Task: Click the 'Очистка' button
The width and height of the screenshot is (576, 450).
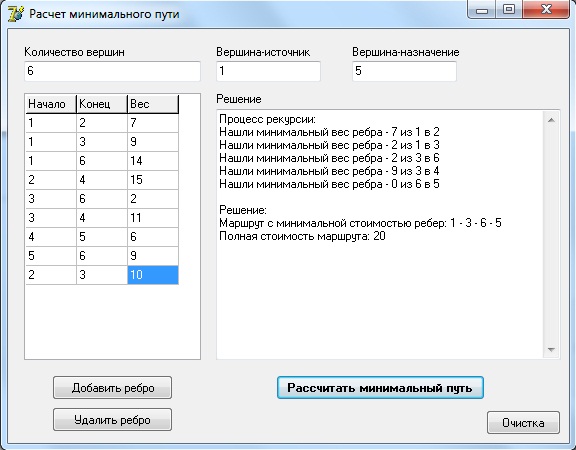Action: tap(523, 423)
